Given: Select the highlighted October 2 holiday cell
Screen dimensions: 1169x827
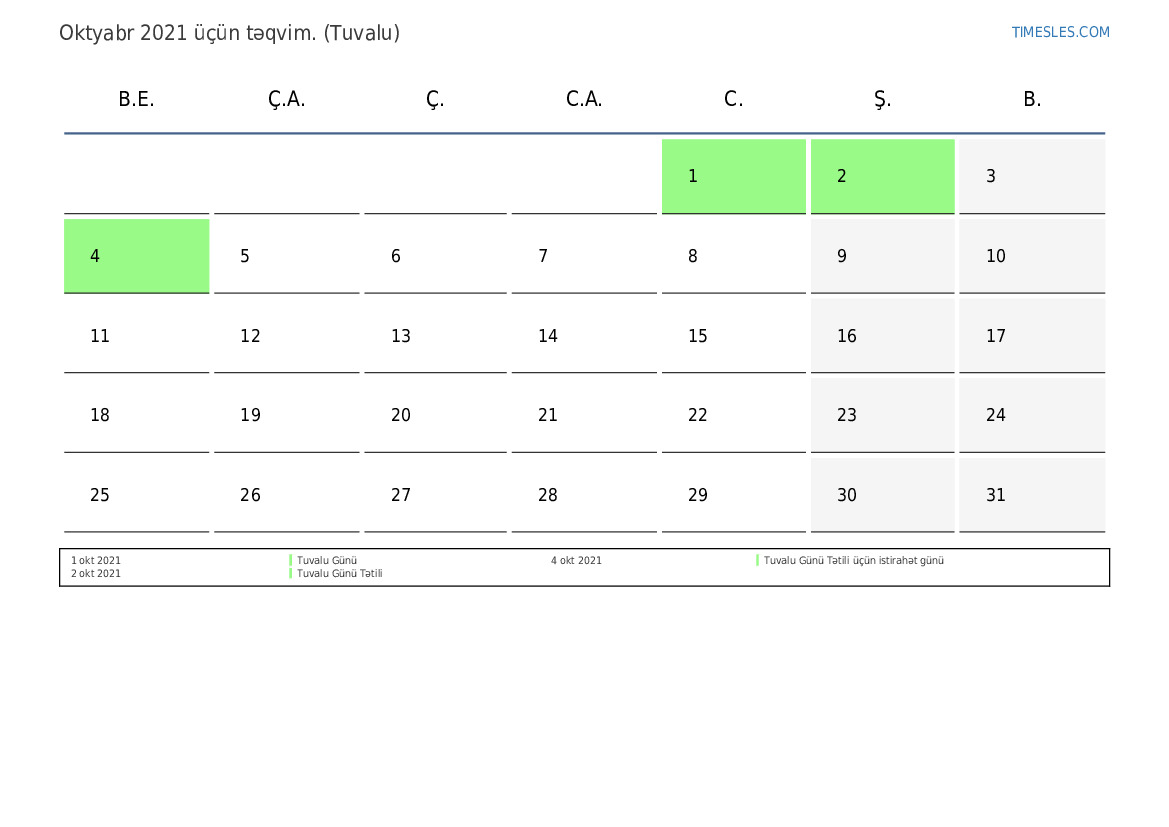Looking at the screenshot, I should pos(882,176).
